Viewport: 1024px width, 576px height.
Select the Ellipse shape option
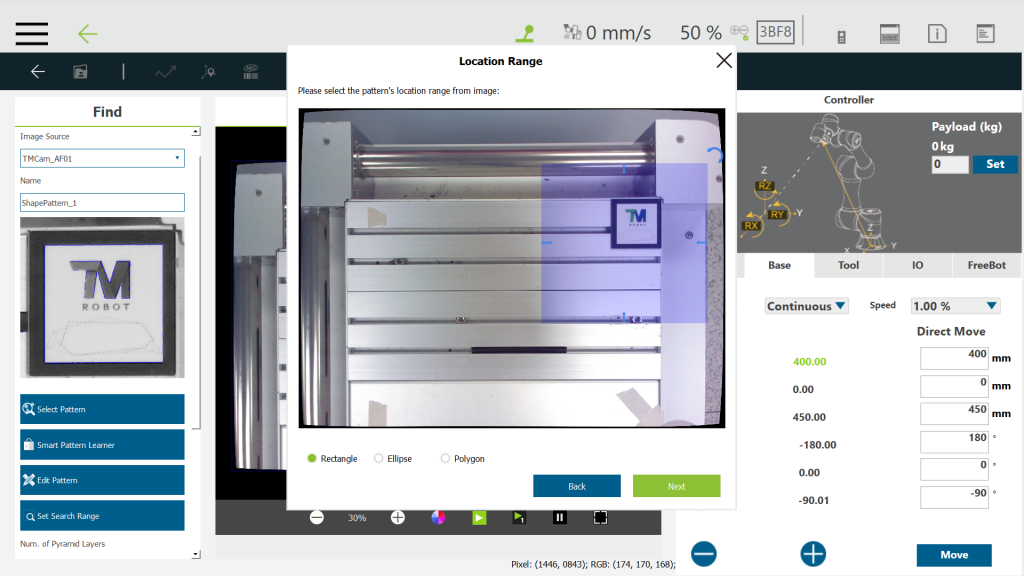(379, 458)
